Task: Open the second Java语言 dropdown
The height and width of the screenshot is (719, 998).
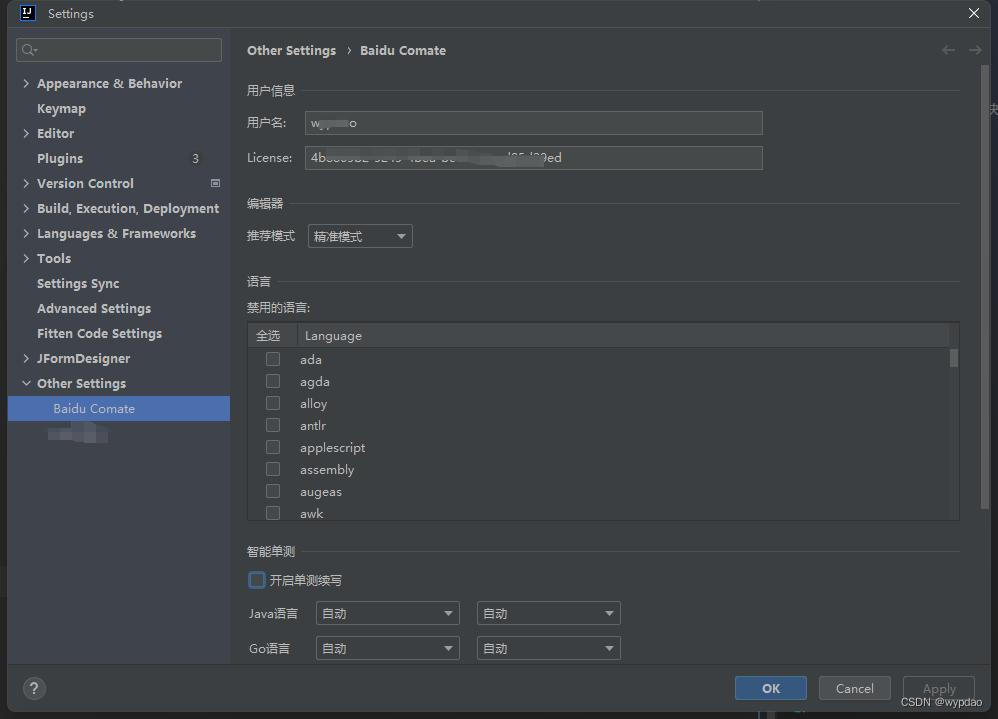Action: [x=549, y=613]
